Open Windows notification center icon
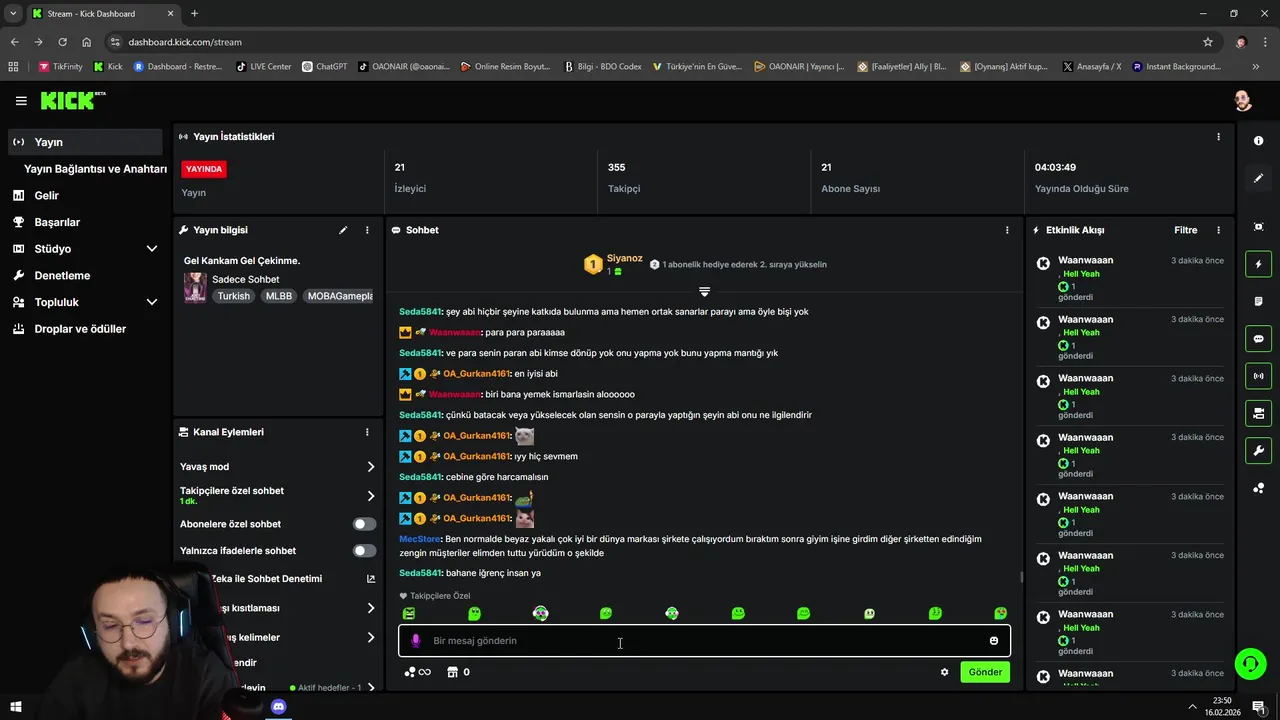 click(x=1258, y=707)
